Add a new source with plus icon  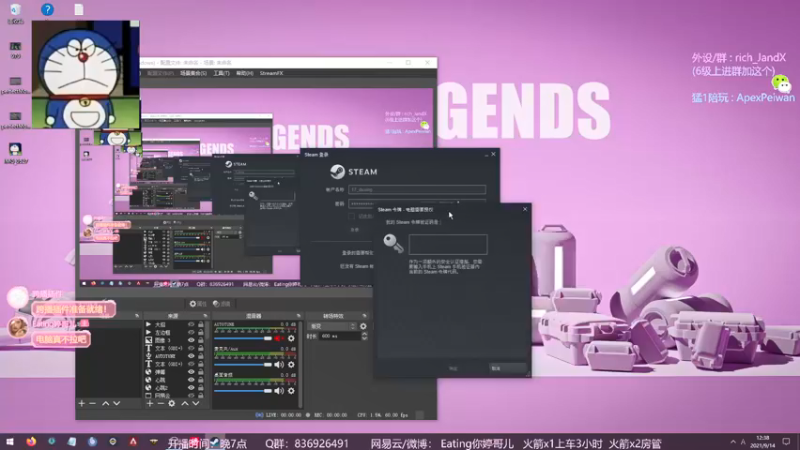(149, 403)
